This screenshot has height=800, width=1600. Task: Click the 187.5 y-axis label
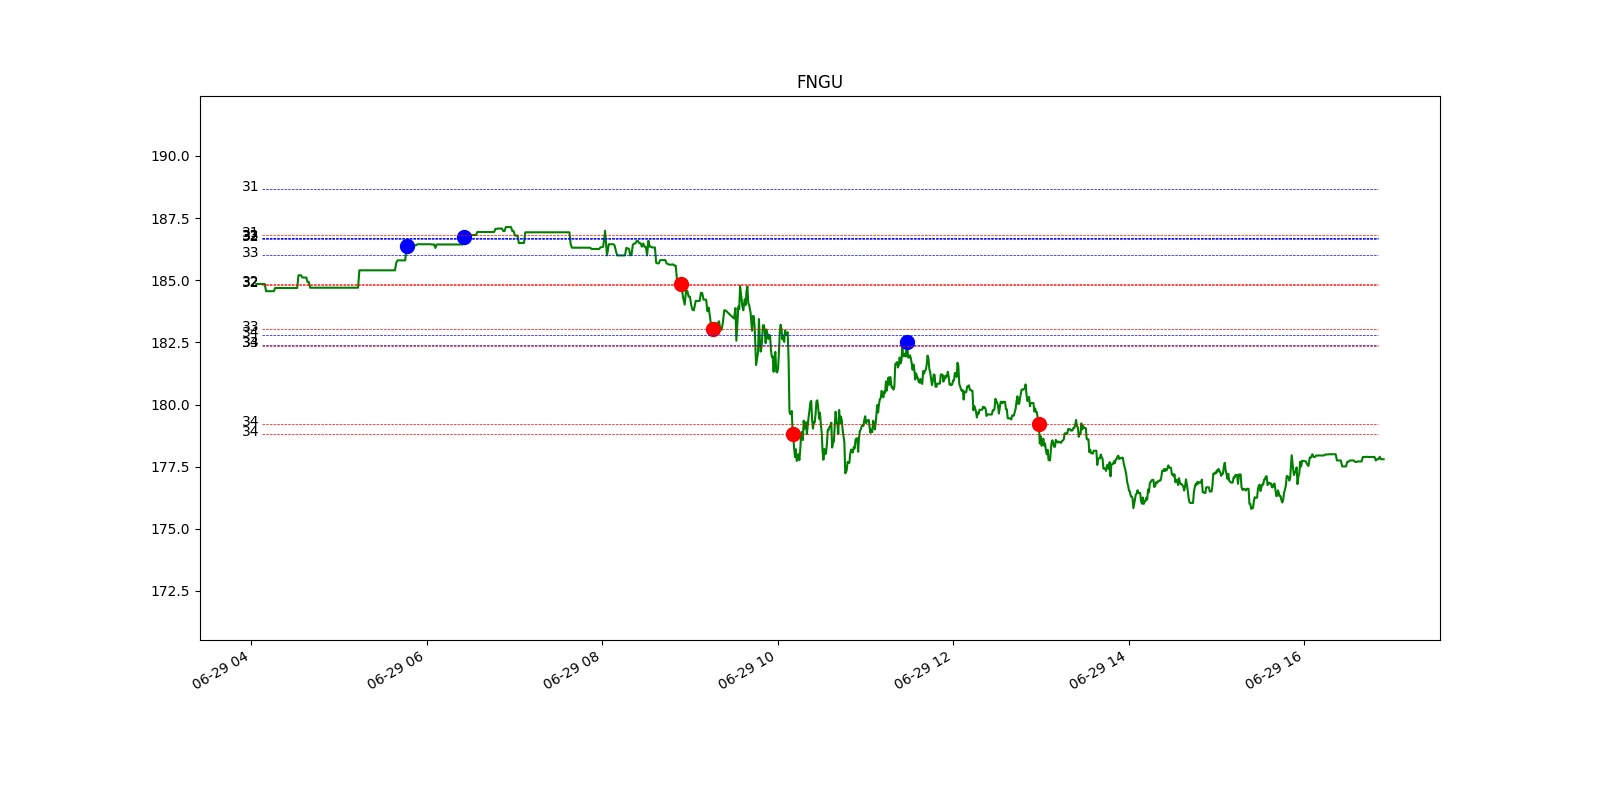coord(170,219)
